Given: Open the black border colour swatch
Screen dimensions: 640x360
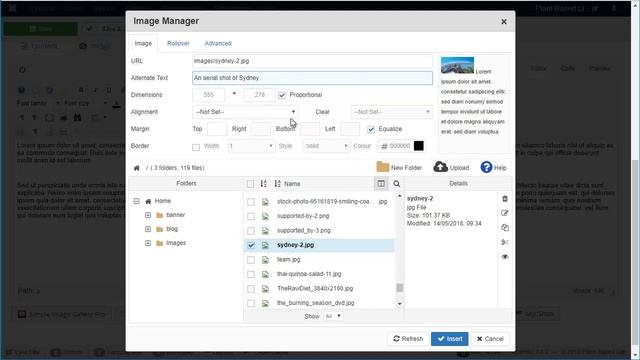Looking at the screenshot, I should 419,146.
